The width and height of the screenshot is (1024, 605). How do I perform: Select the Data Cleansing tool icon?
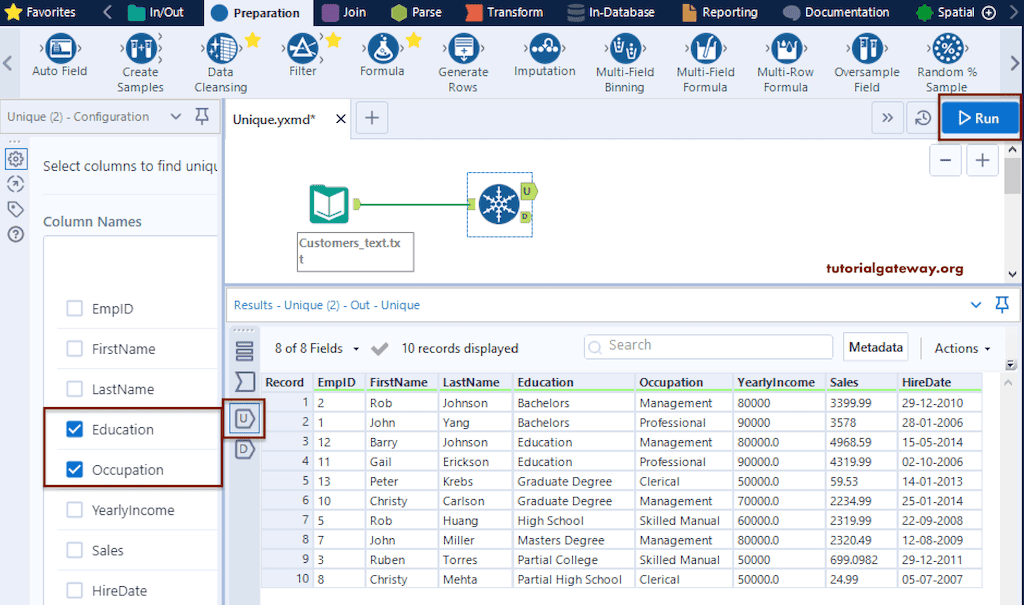(220, 50)
